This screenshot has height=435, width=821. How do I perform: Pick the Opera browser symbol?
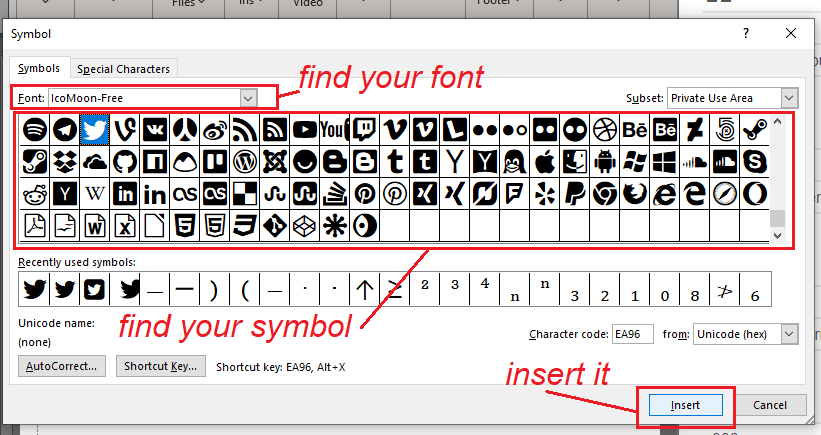tap(755, 194)
